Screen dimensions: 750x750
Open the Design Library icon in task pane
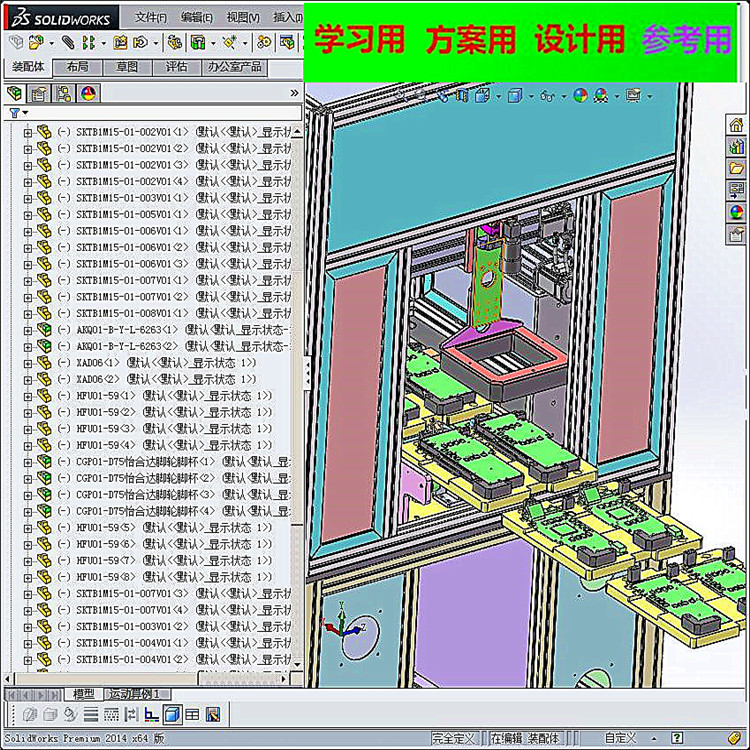coord(736,147)
